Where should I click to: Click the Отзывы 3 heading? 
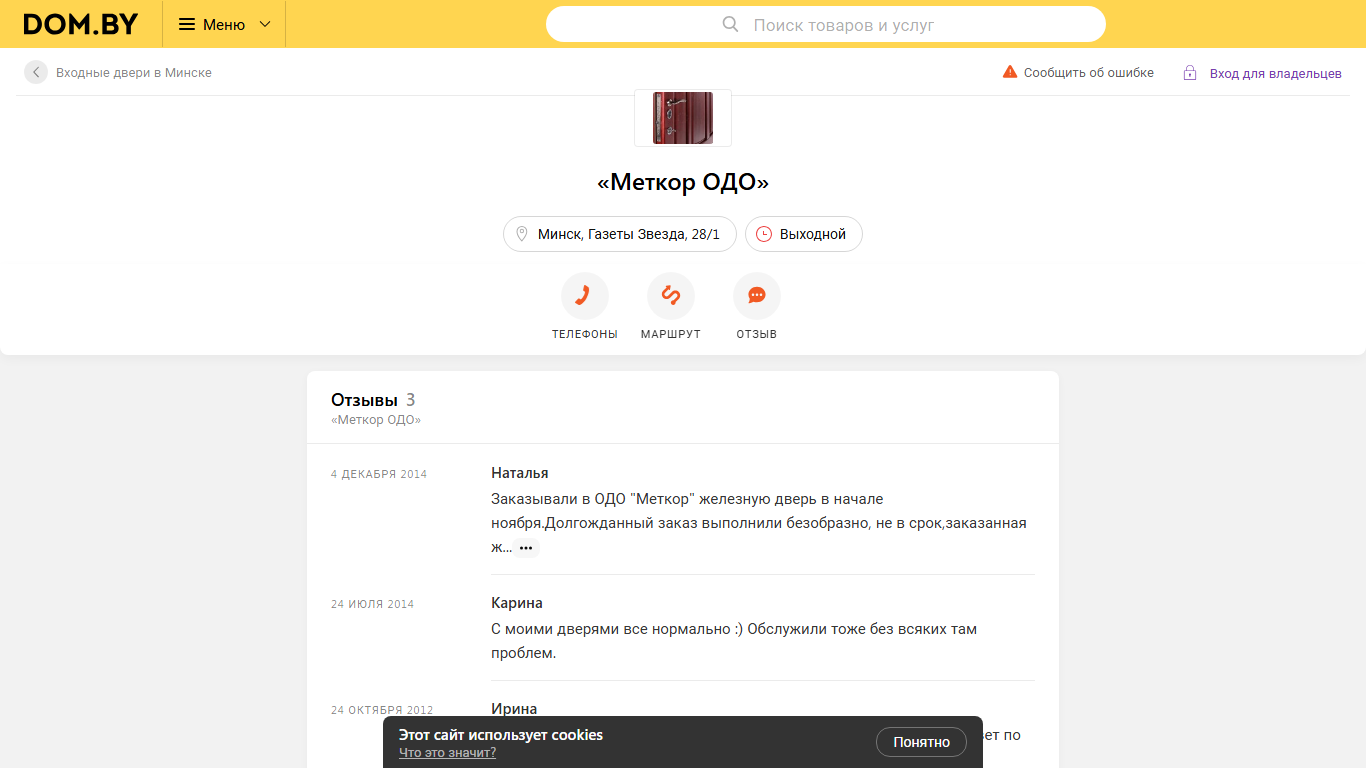pos(373,400)
